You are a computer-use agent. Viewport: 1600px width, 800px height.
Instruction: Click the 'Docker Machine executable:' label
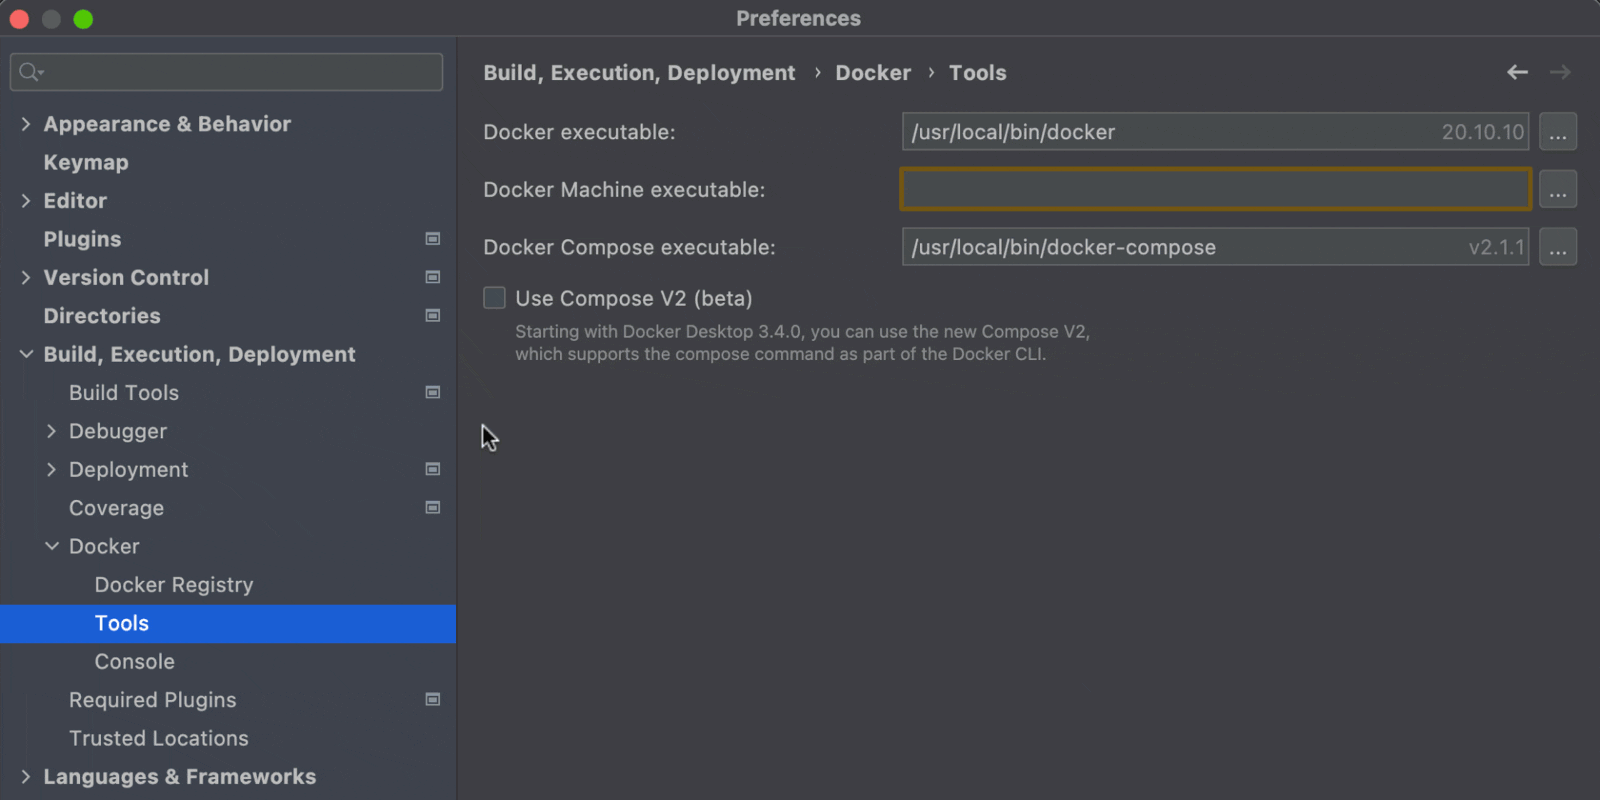tap(624, 190)
